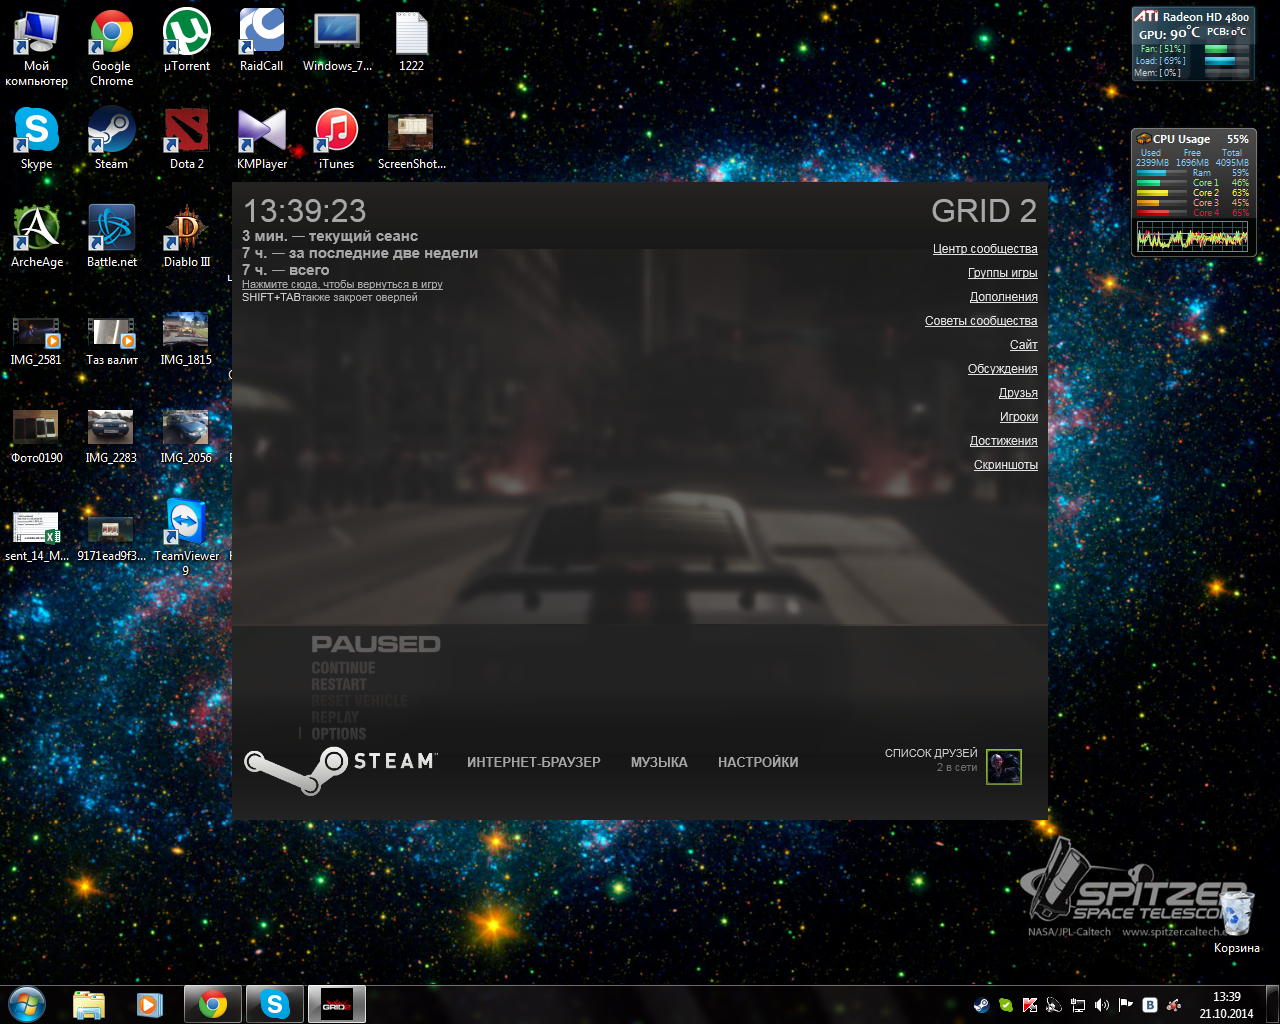This screenshot has height=1024, width=1280.
Task: Open the Центр сообщества link
Action: click(985, 249)
